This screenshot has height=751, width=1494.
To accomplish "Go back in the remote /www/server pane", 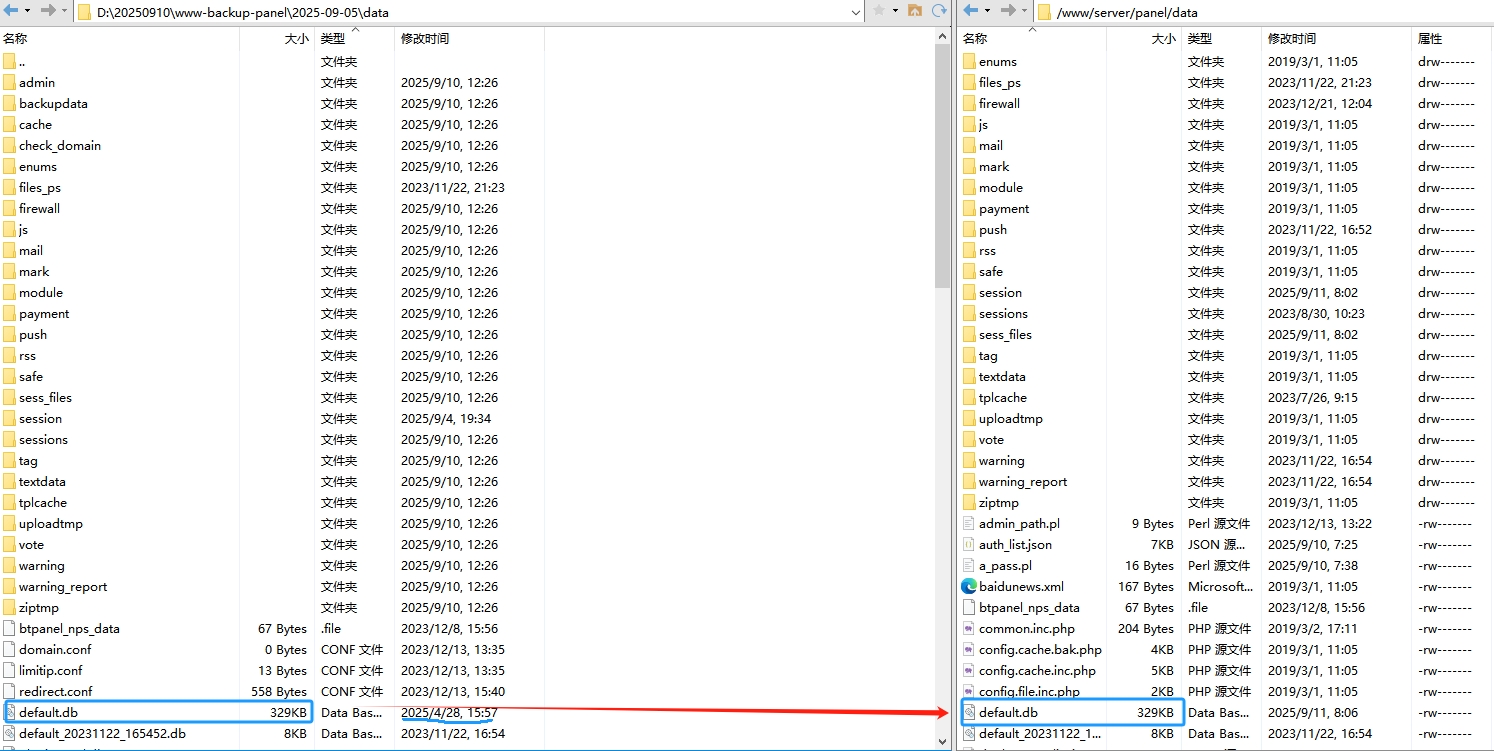I will click(x=971, y=11).
